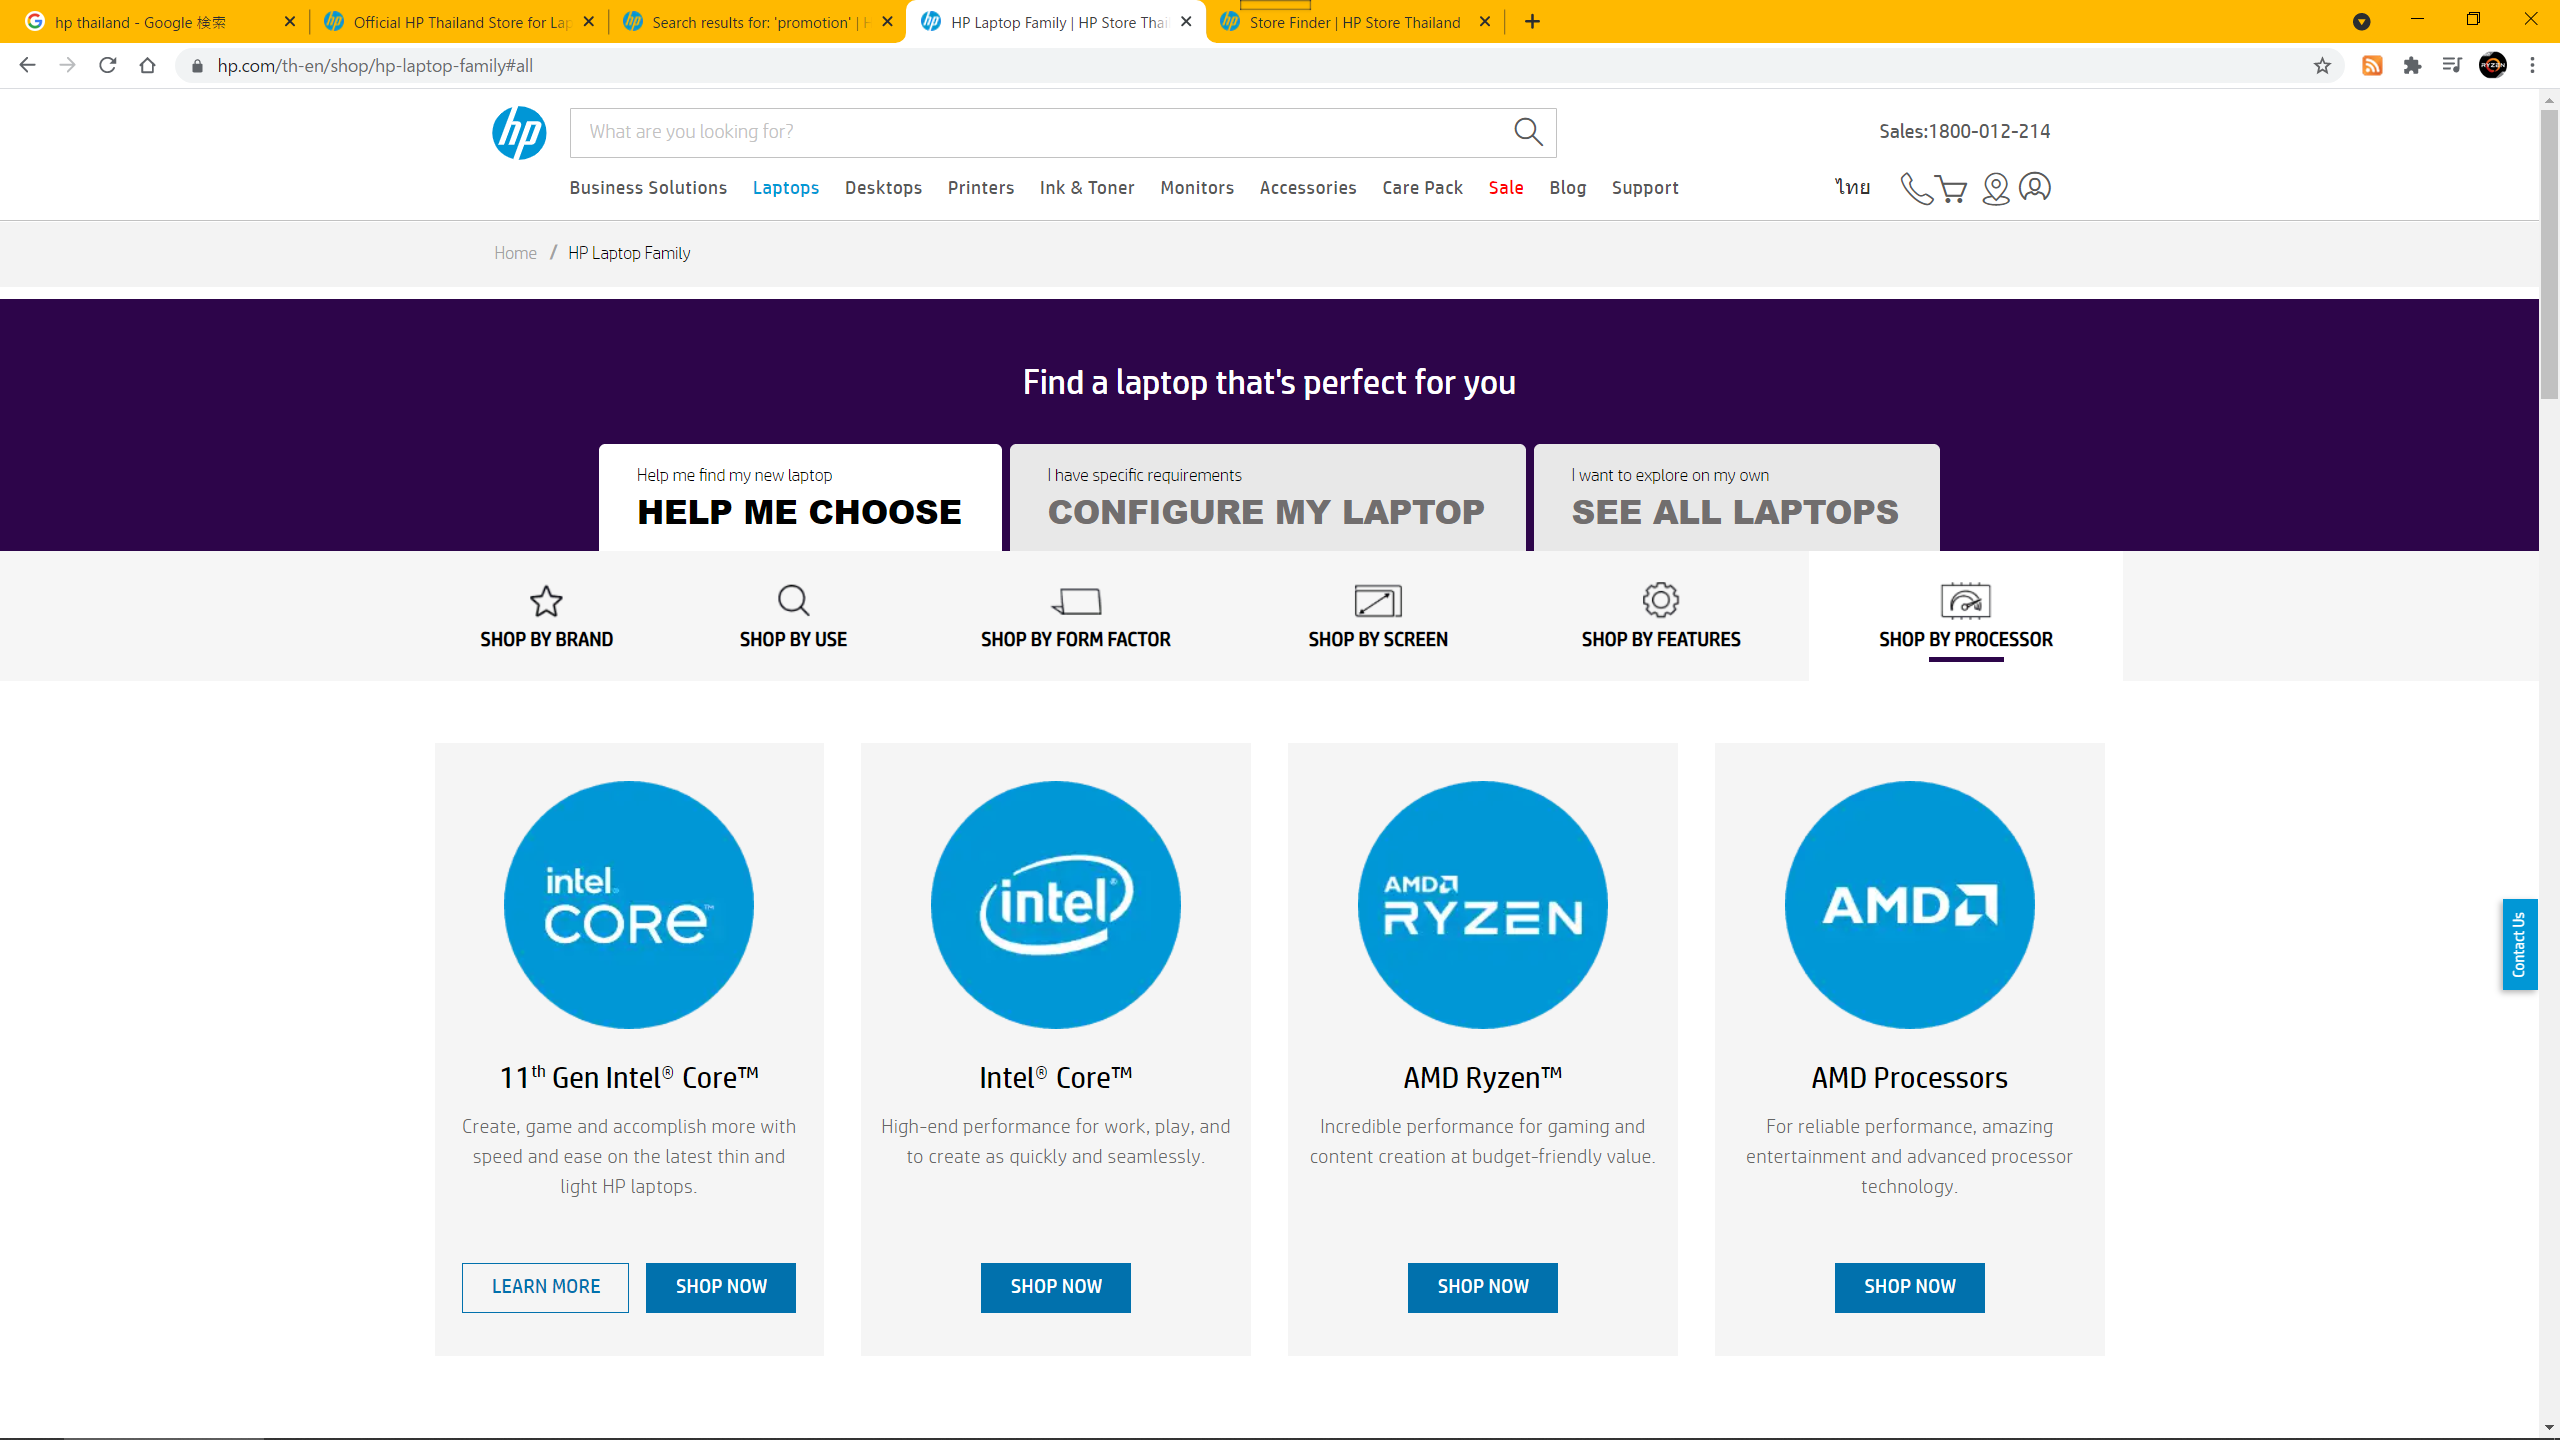The image size is (2560, 1440).
Task: Select the Shop by Use magnifier icon
Action: 793,600
